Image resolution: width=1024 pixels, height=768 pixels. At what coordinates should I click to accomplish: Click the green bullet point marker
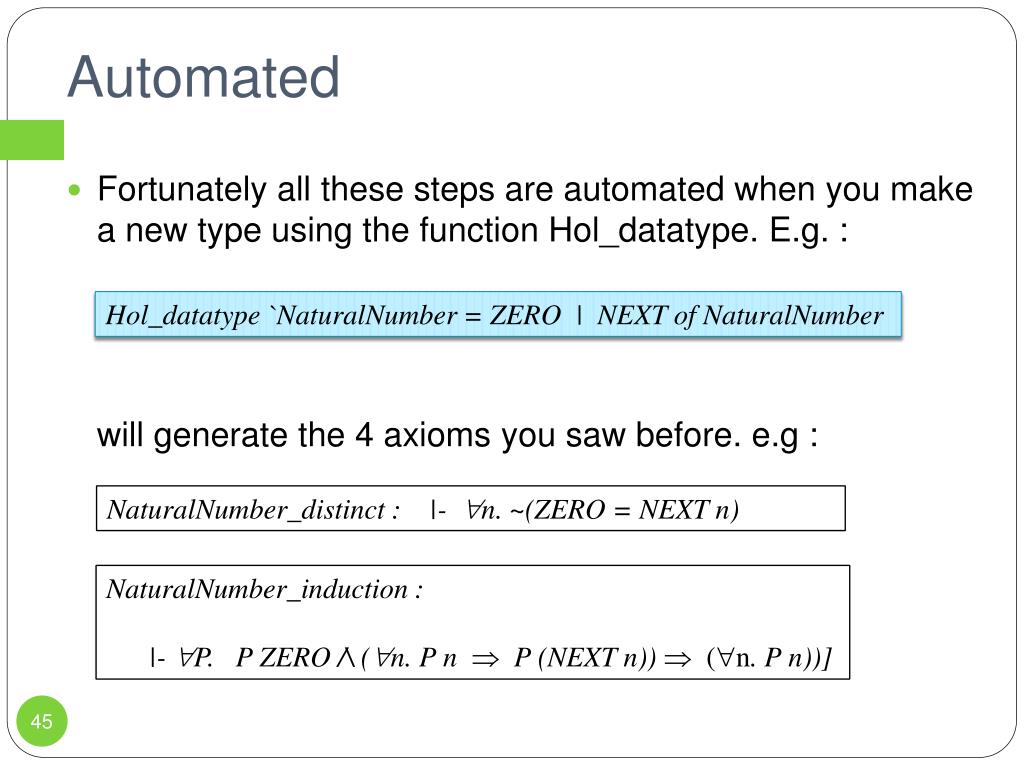click(74, 191)
